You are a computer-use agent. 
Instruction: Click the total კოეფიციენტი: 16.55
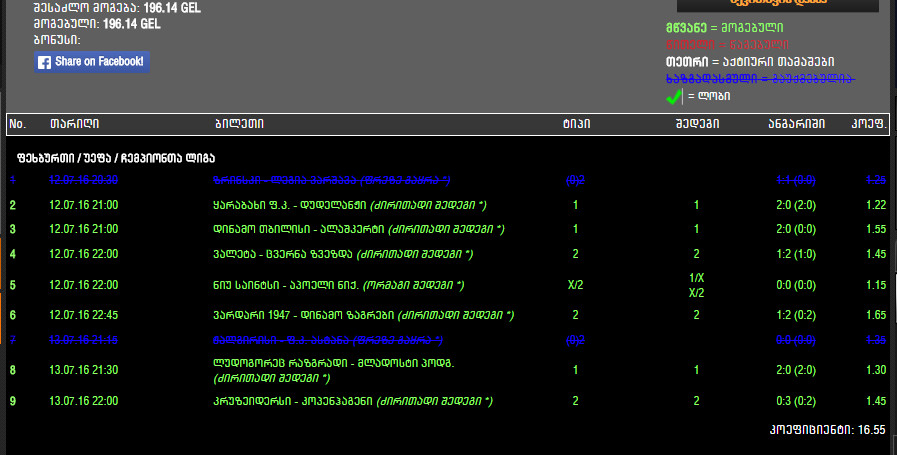[828, 430]
